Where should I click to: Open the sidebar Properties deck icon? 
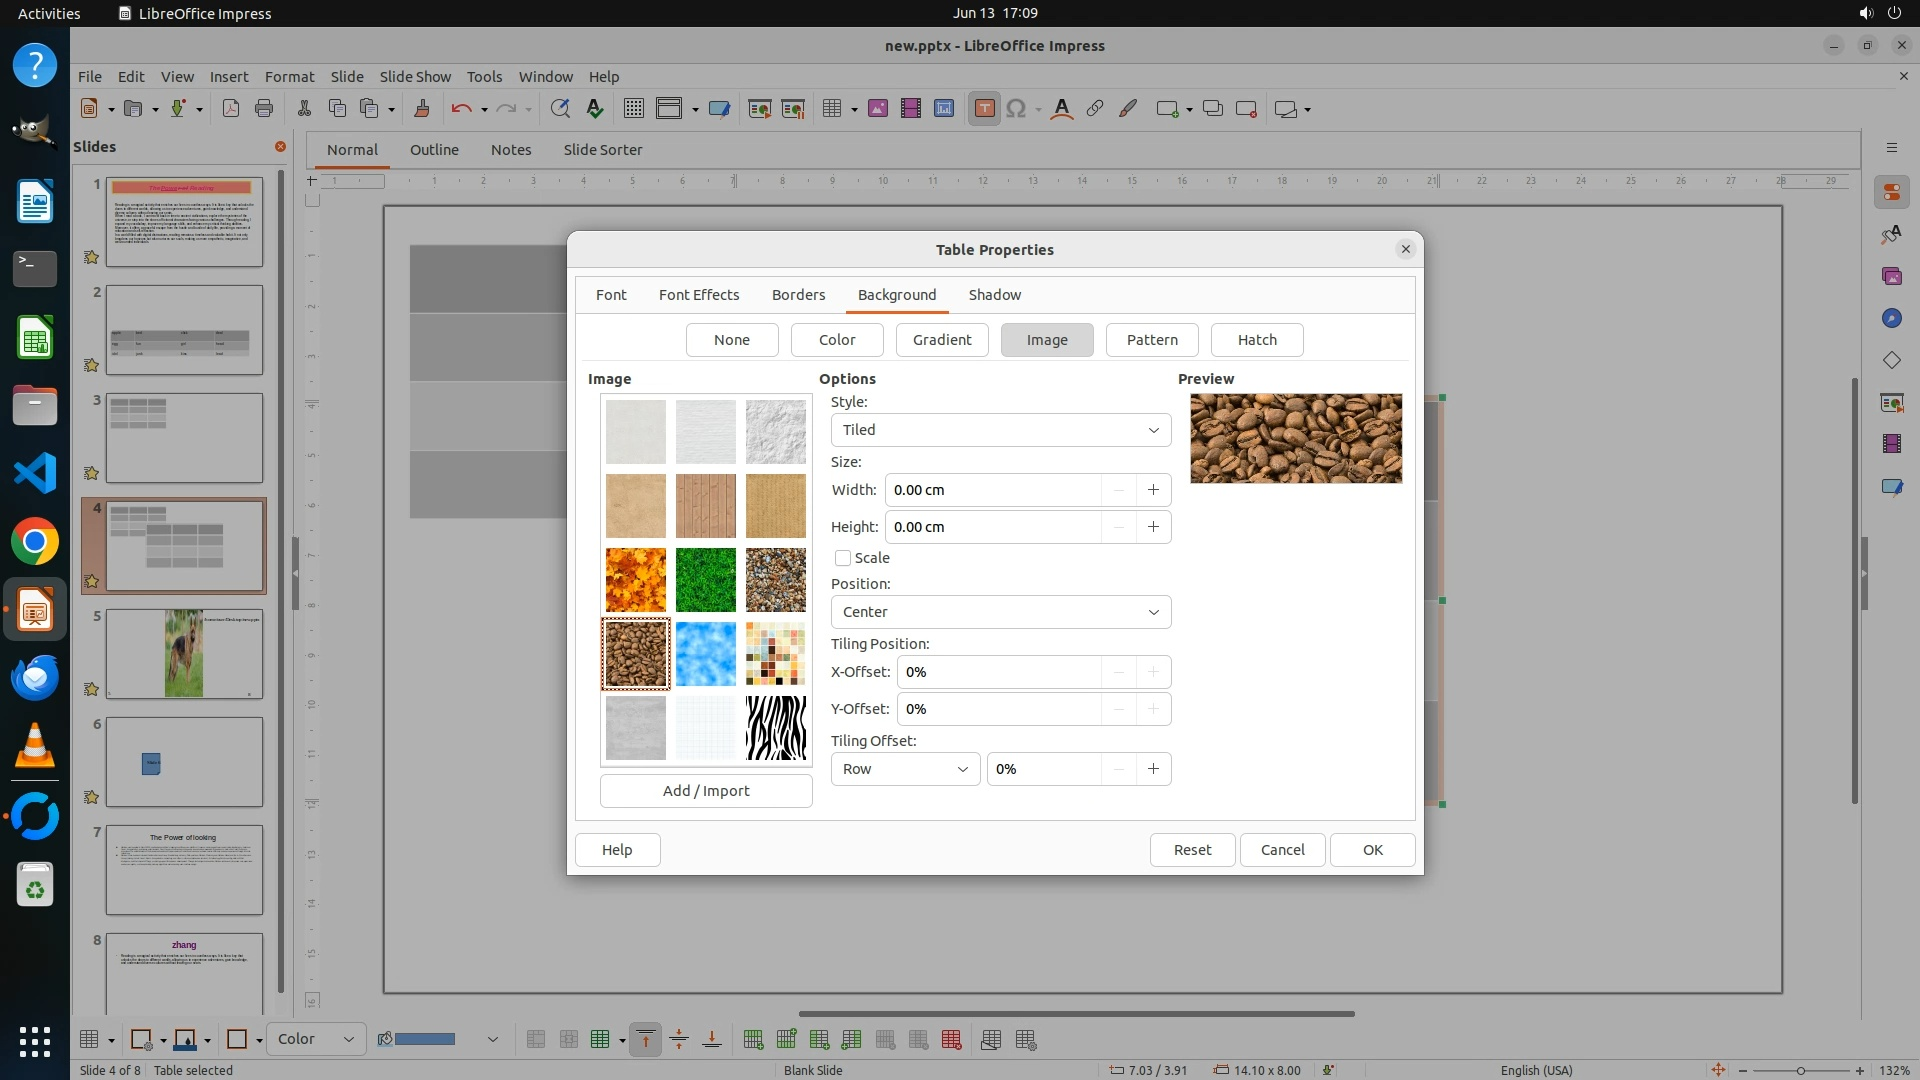tap(1891, 192)
